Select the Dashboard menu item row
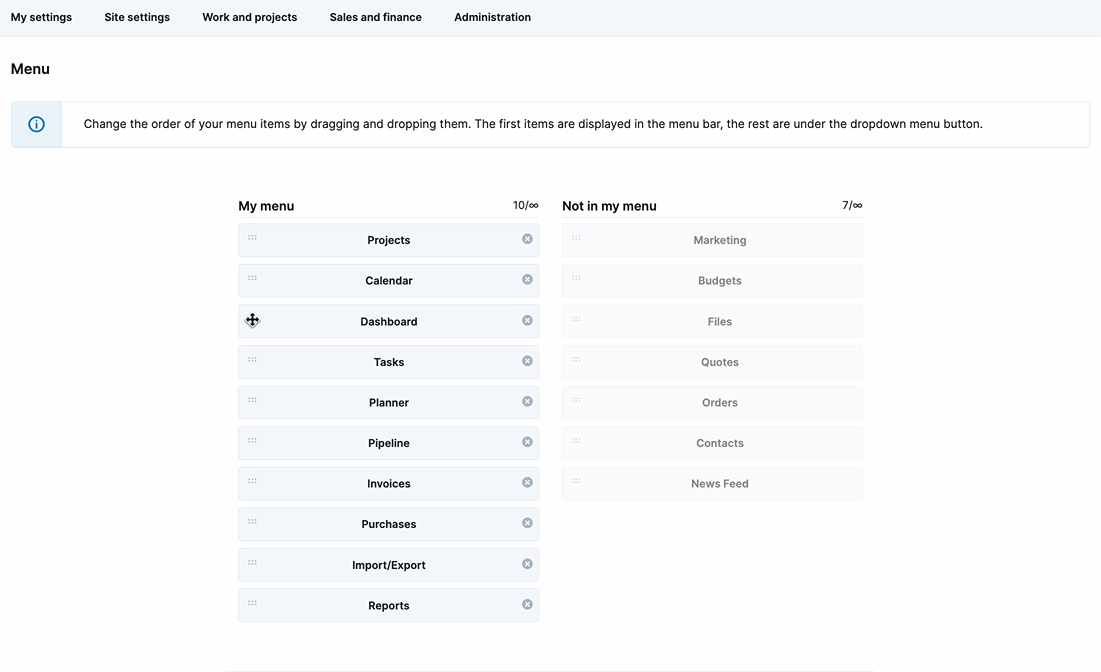Screen dimensions: 1101x672 [388, 322]
